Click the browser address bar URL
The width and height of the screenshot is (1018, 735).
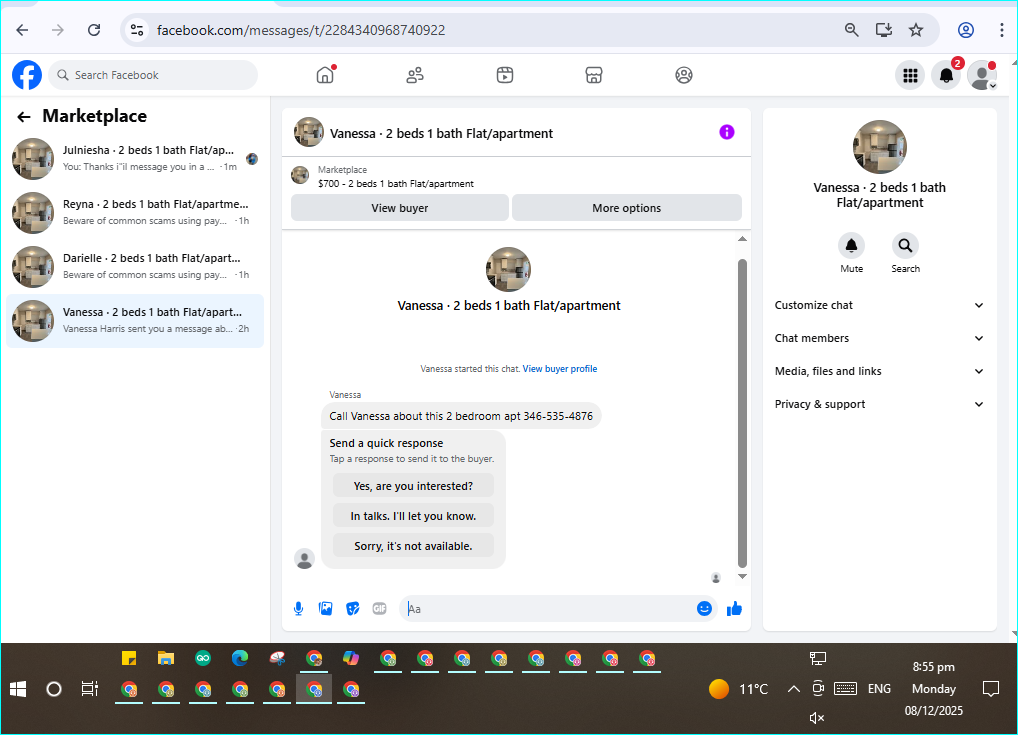pos(301,31)
